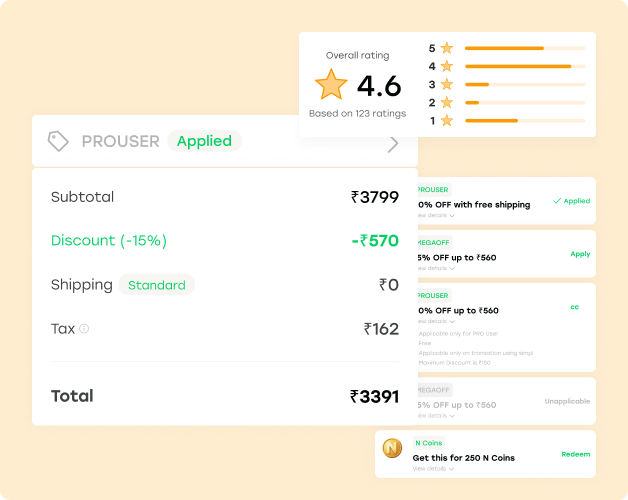Click the large overall rating star
Viewport: 628px width, 500px height.
(x=331, y=85)
